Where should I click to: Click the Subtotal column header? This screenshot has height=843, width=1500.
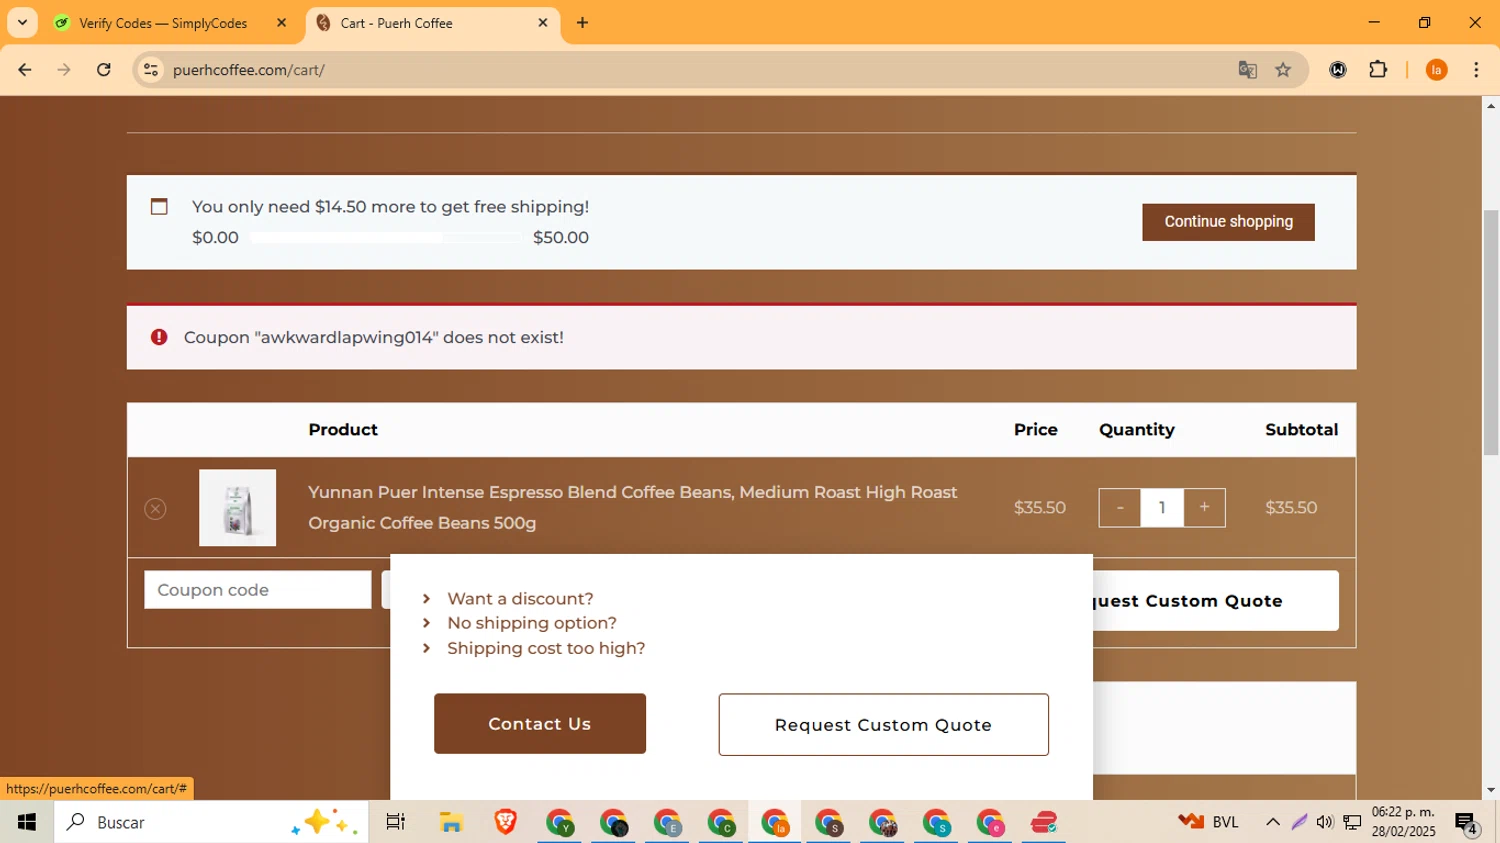click(x=1301, y=430)
